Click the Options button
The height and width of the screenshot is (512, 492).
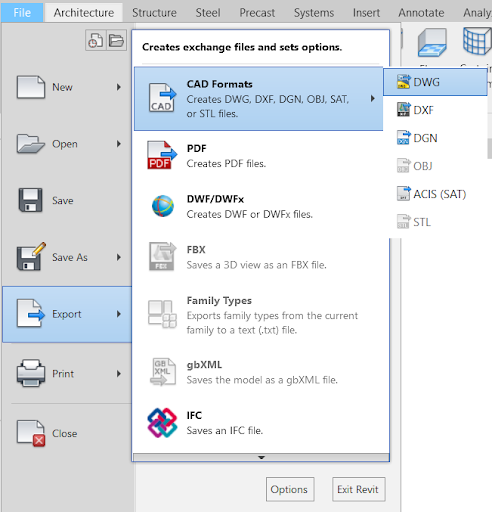(x=290, y=489)
